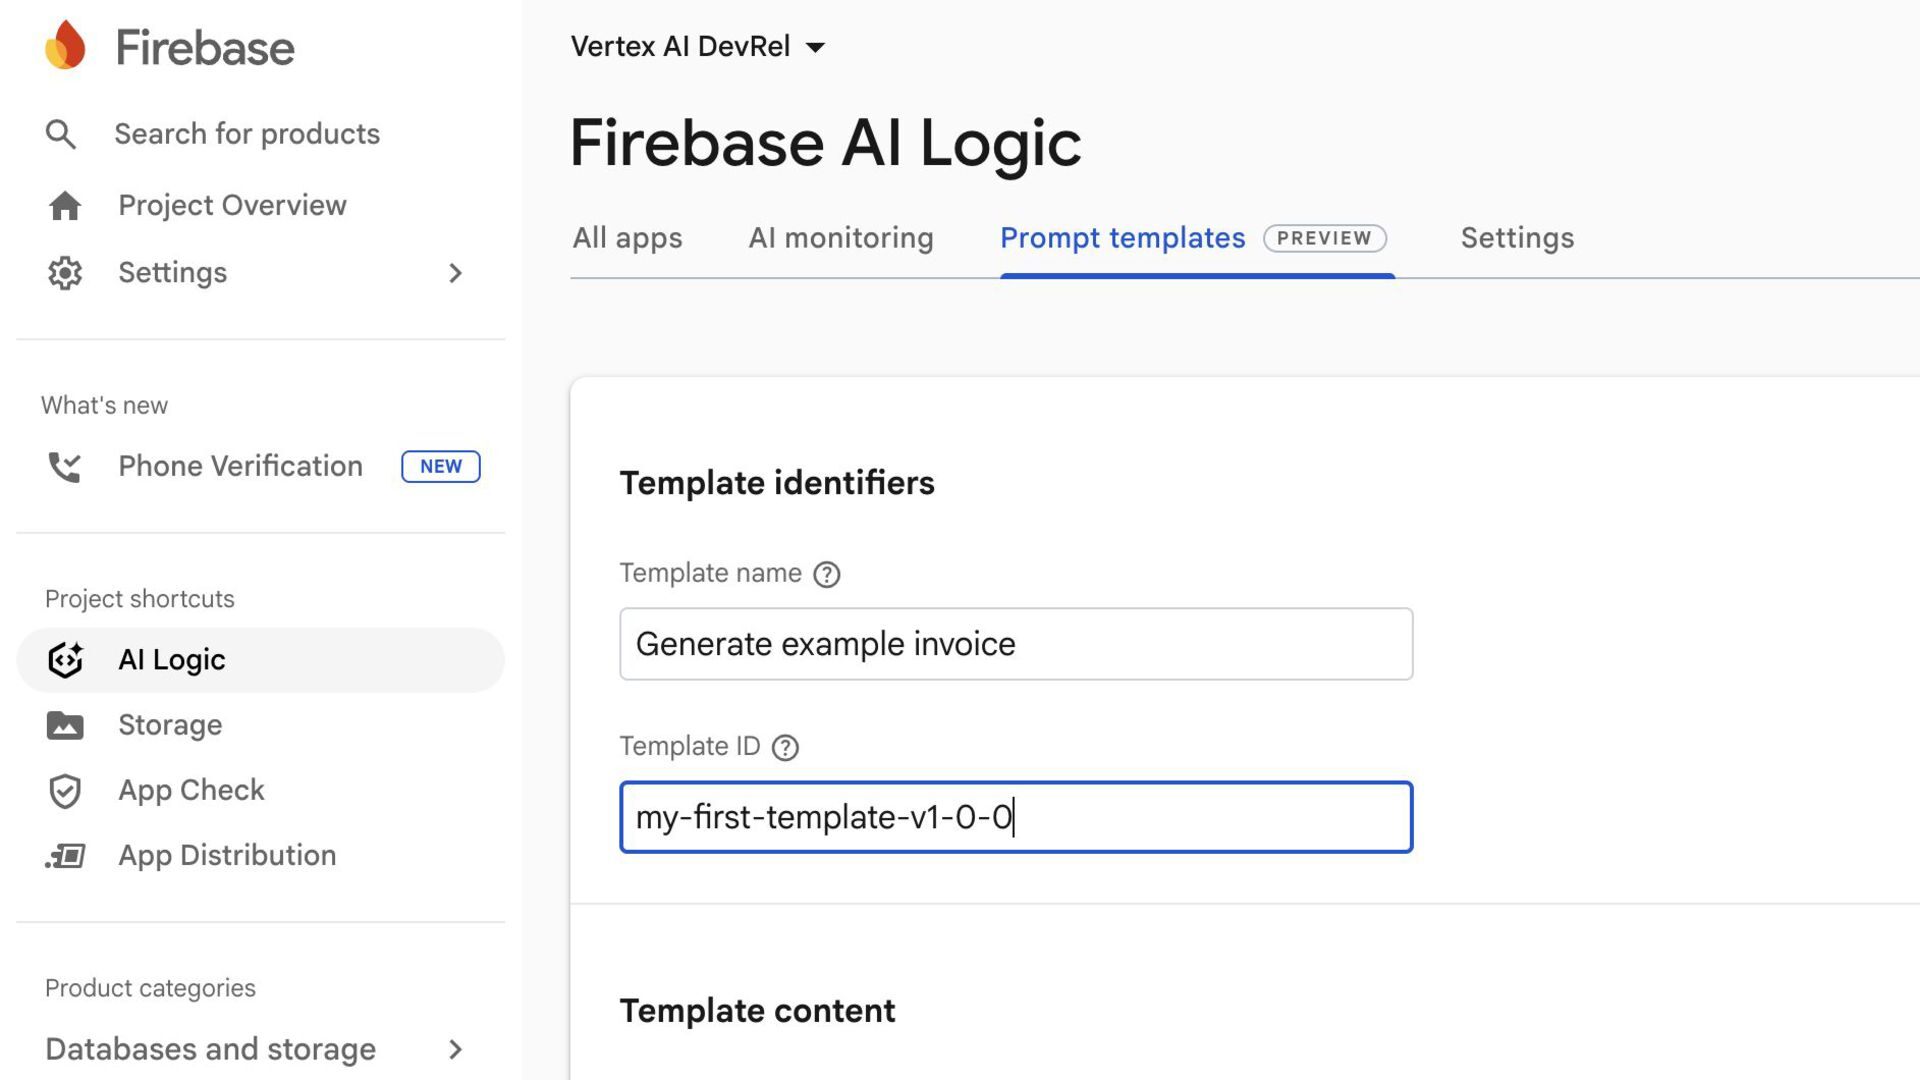Click the Storage image icon
The height and width of the screenshot is (1080, 1920).
tap(65, 725)
